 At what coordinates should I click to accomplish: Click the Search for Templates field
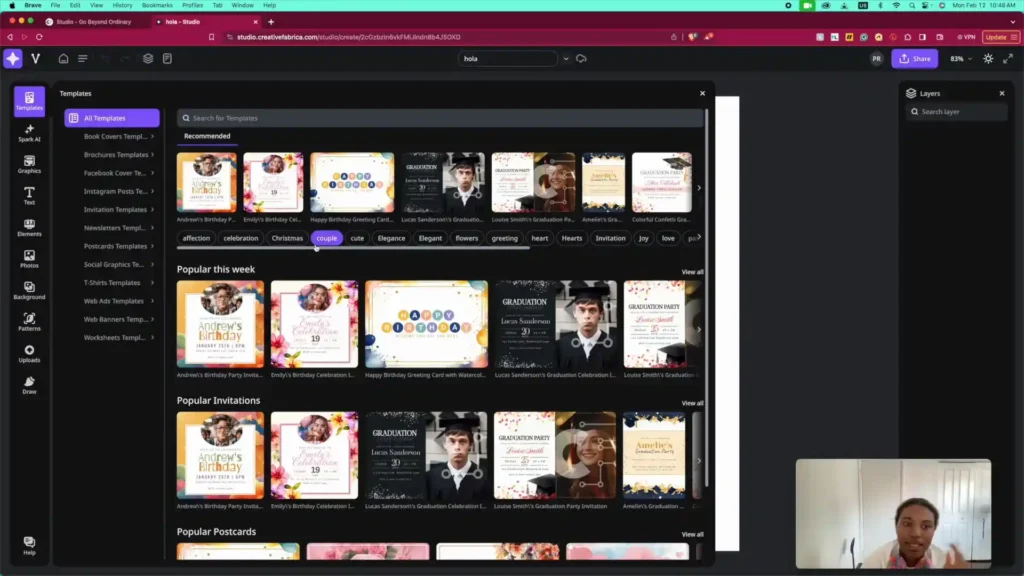440,118
